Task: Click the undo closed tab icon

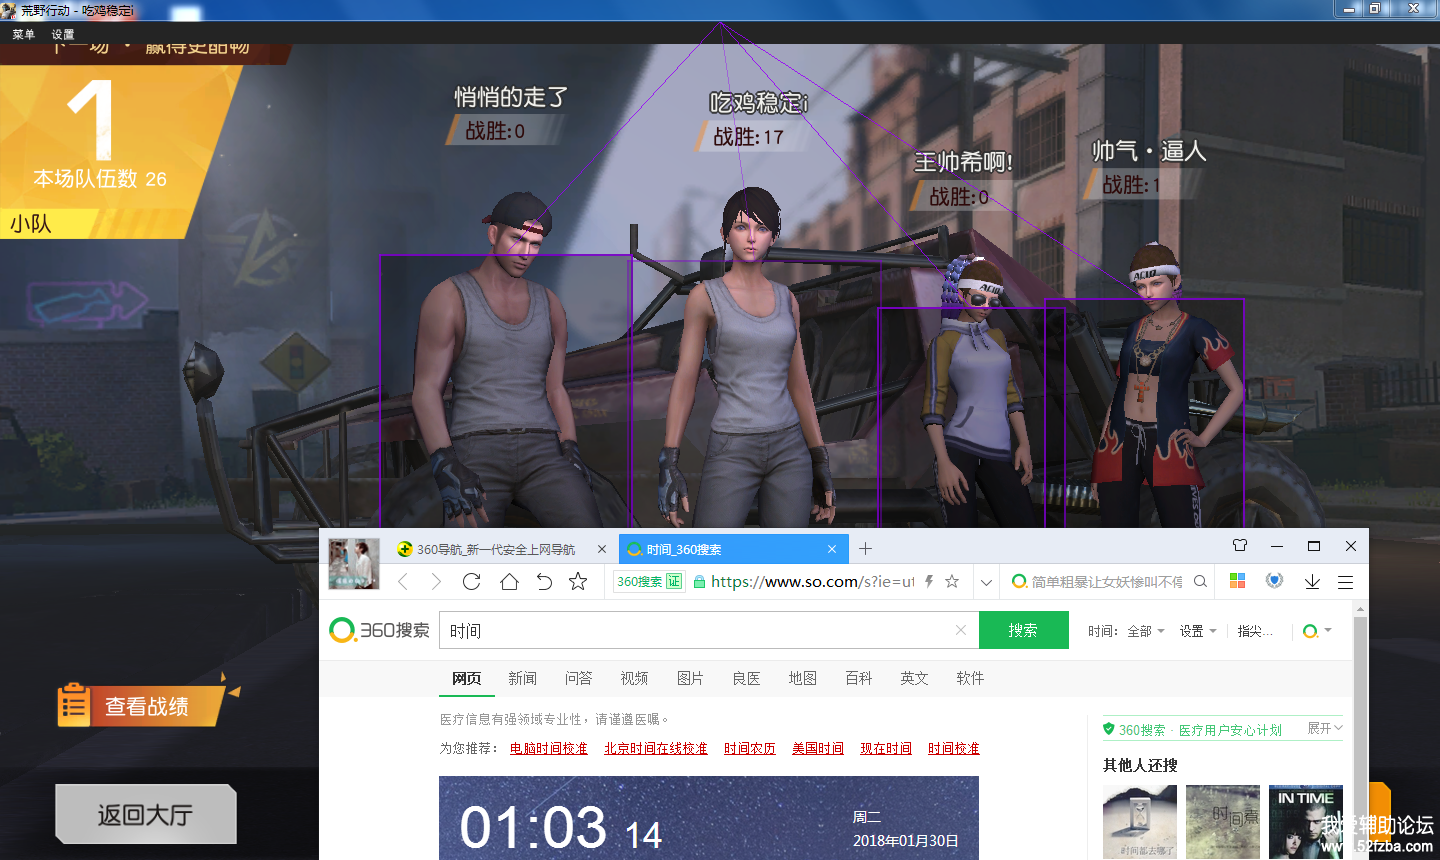Action: click(x=544, y=581)
